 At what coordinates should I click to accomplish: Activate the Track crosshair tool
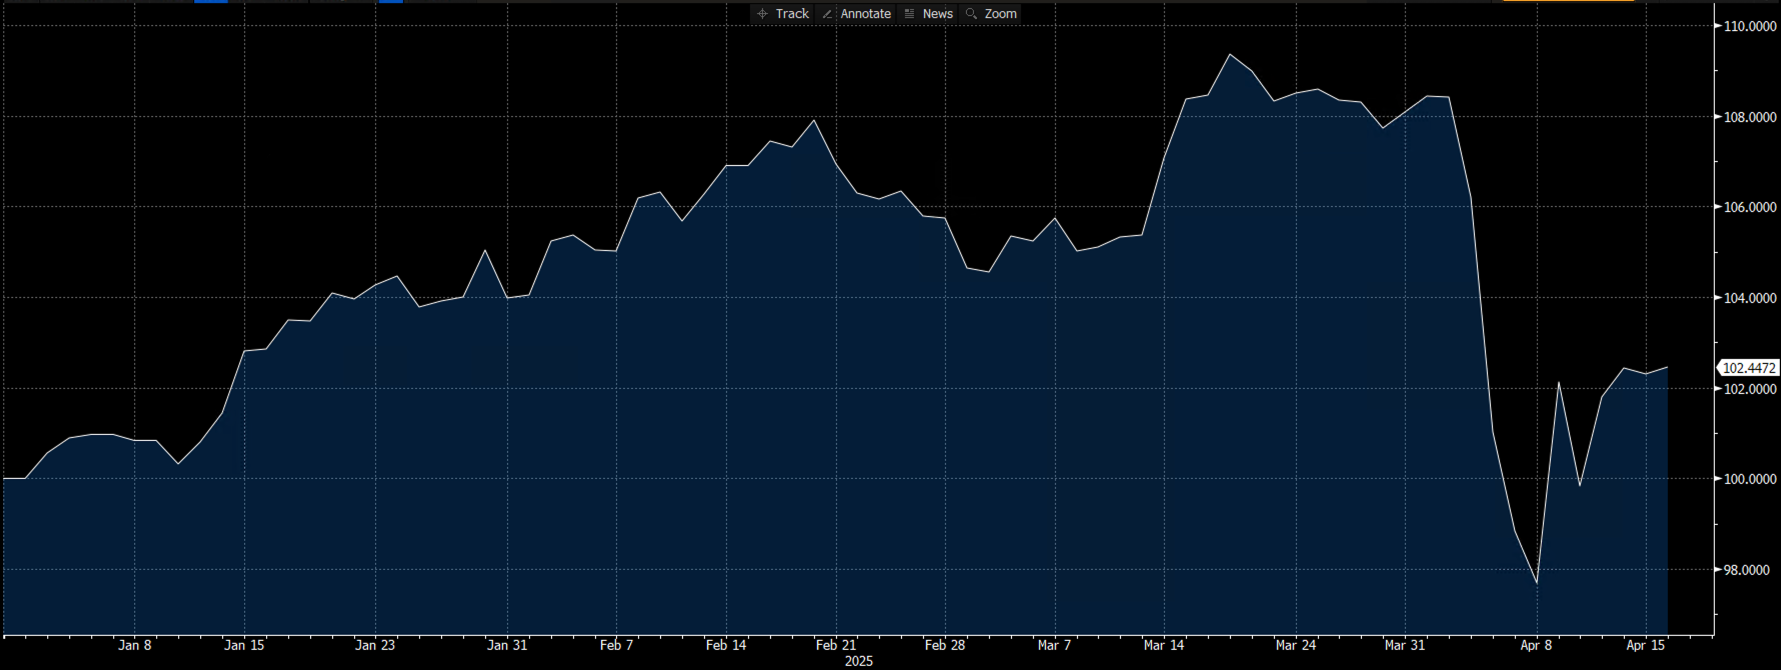click(783, 14)
